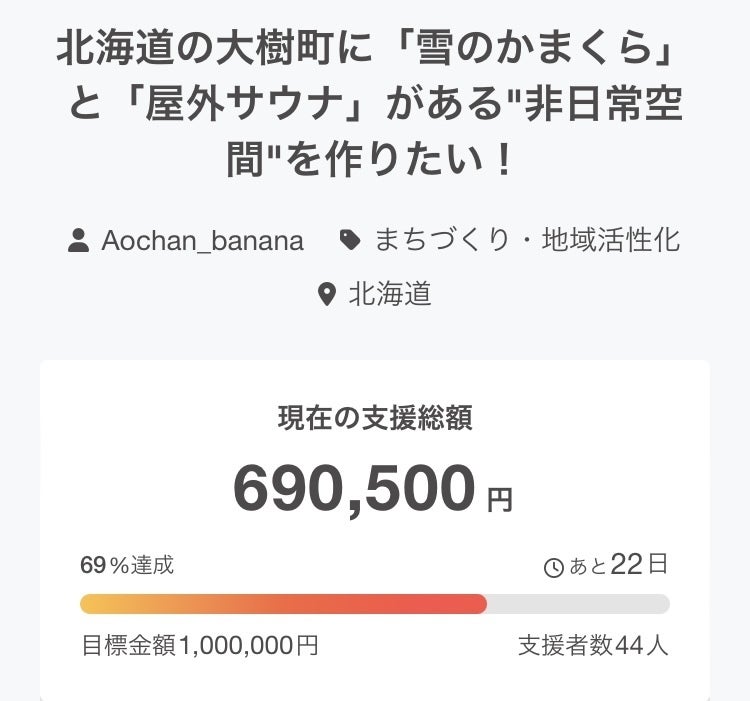Click the 690,500 total amount figure

pos(354,488)
